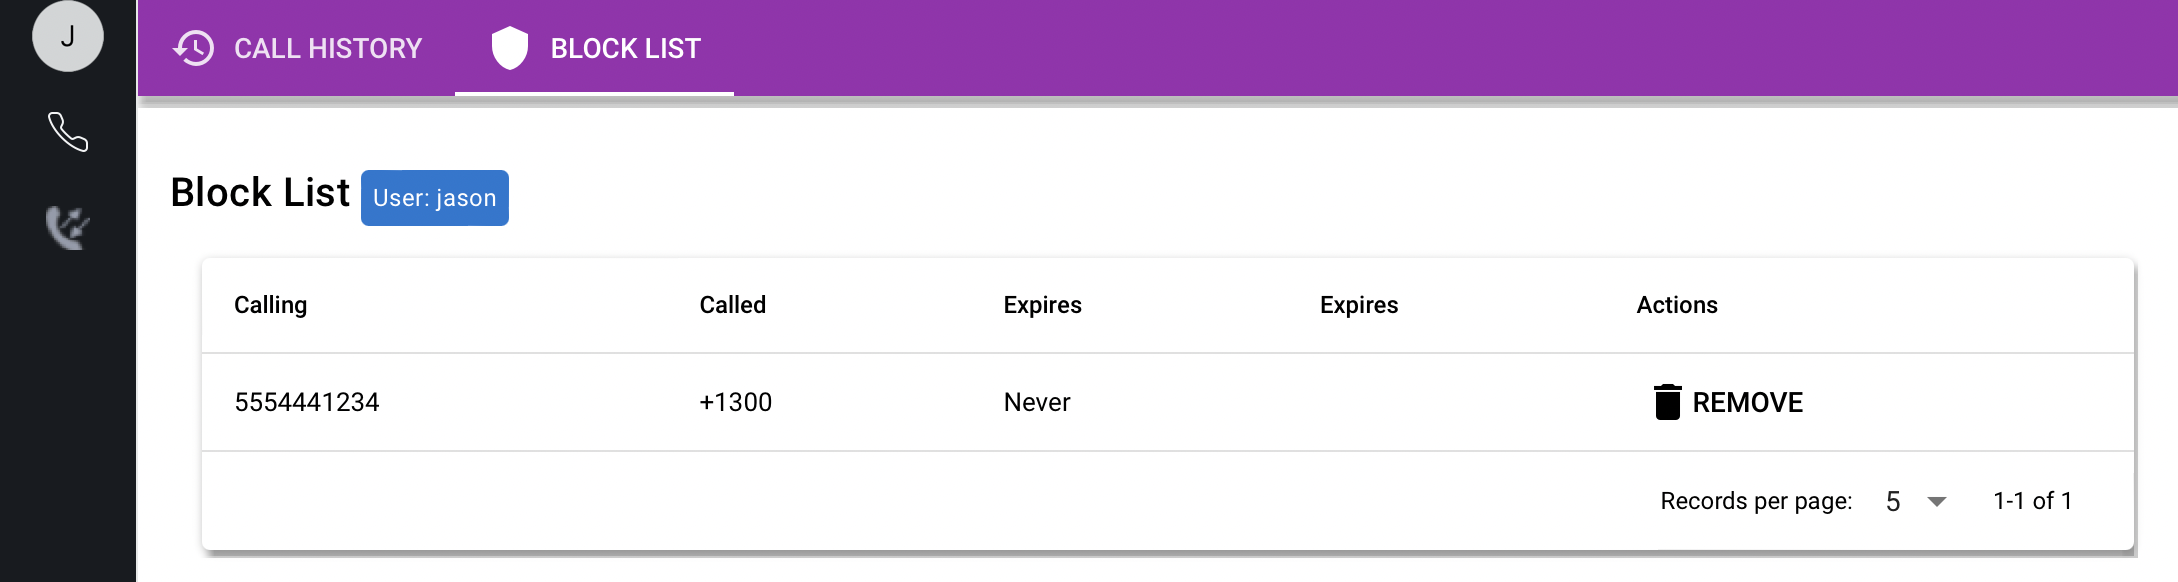Screen dimensions: 2178x582
Task: Select the blocked-calls icon in the sidebar
Action: pos(66,228)
